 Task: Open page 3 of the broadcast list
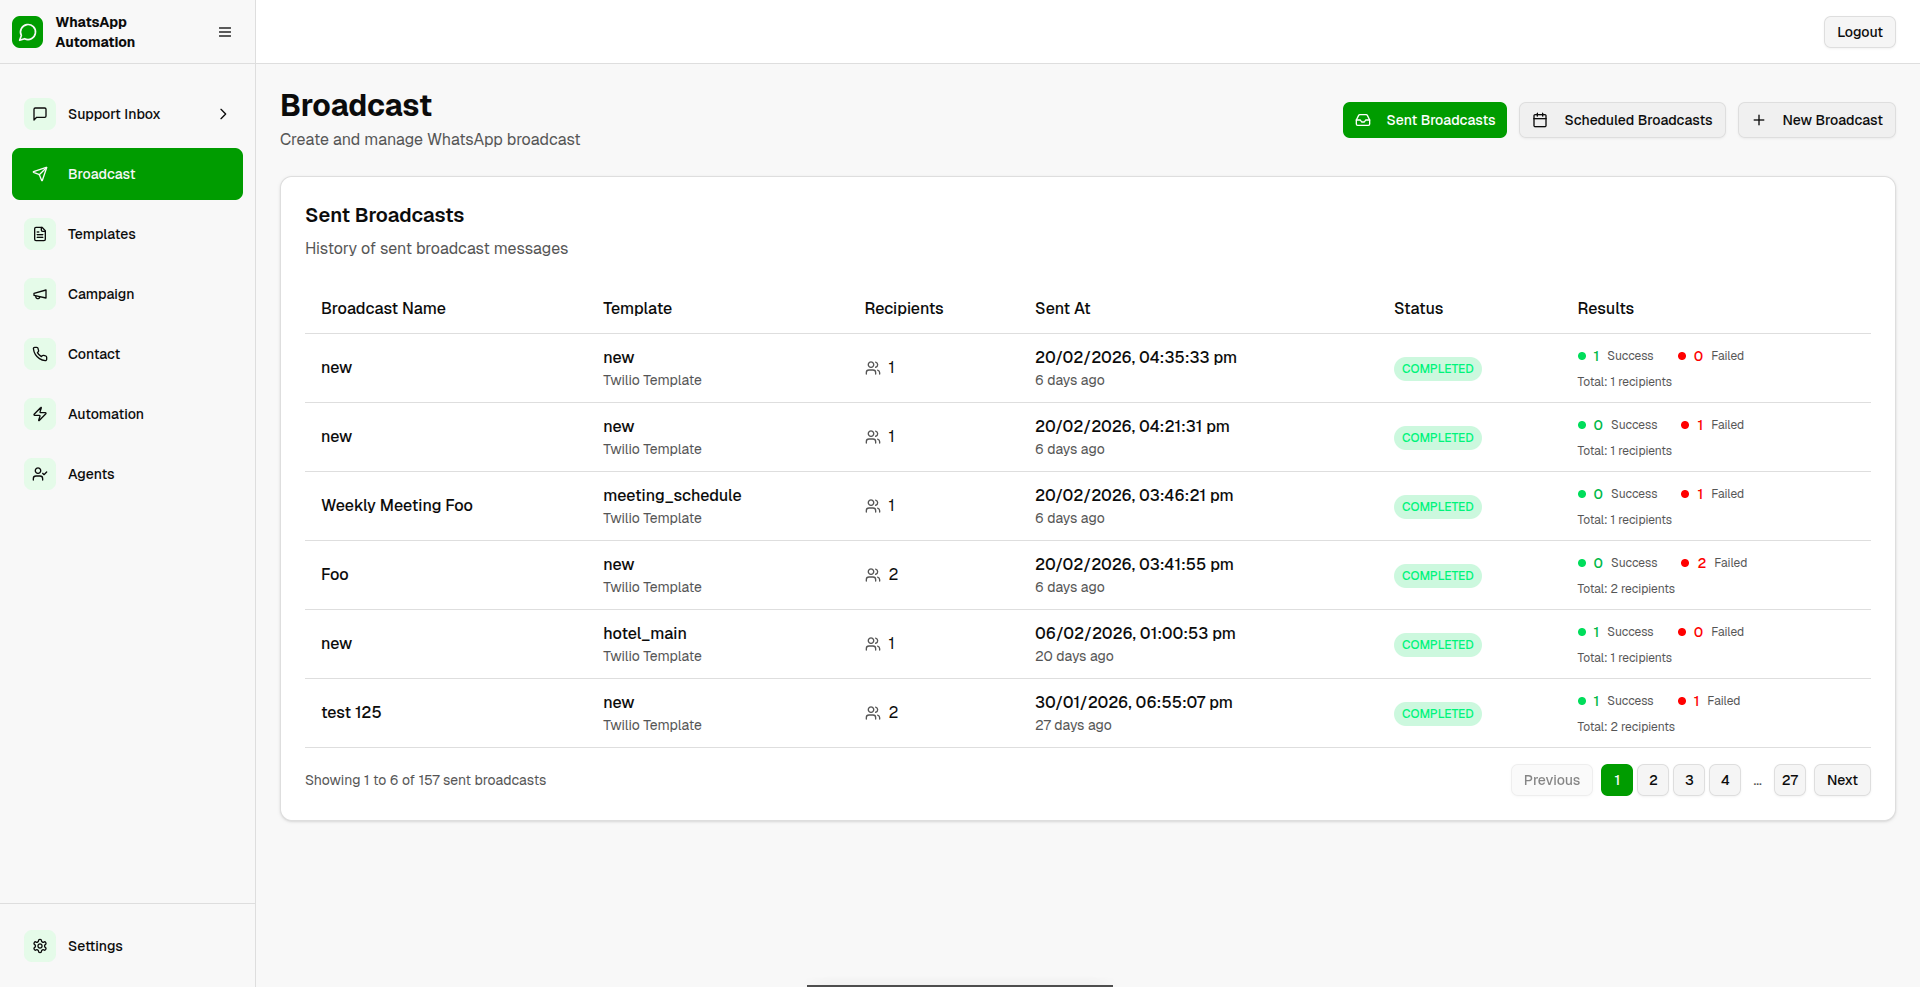pyautogui.click(x=1689, y=780)
